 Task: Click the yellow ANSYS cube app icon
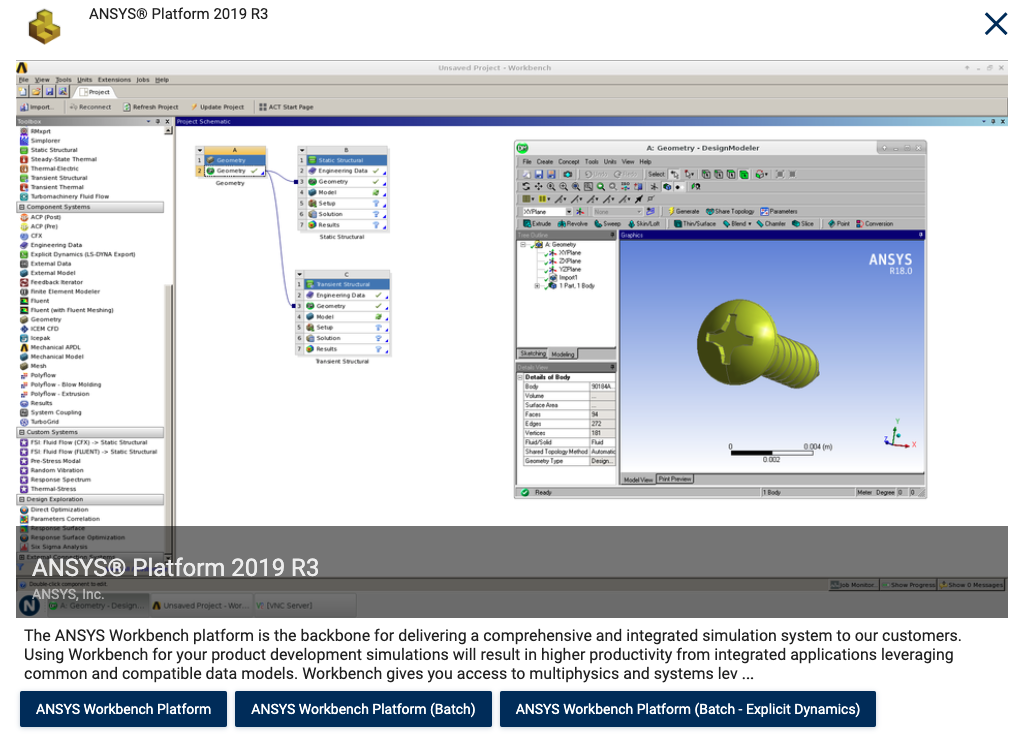44,27
